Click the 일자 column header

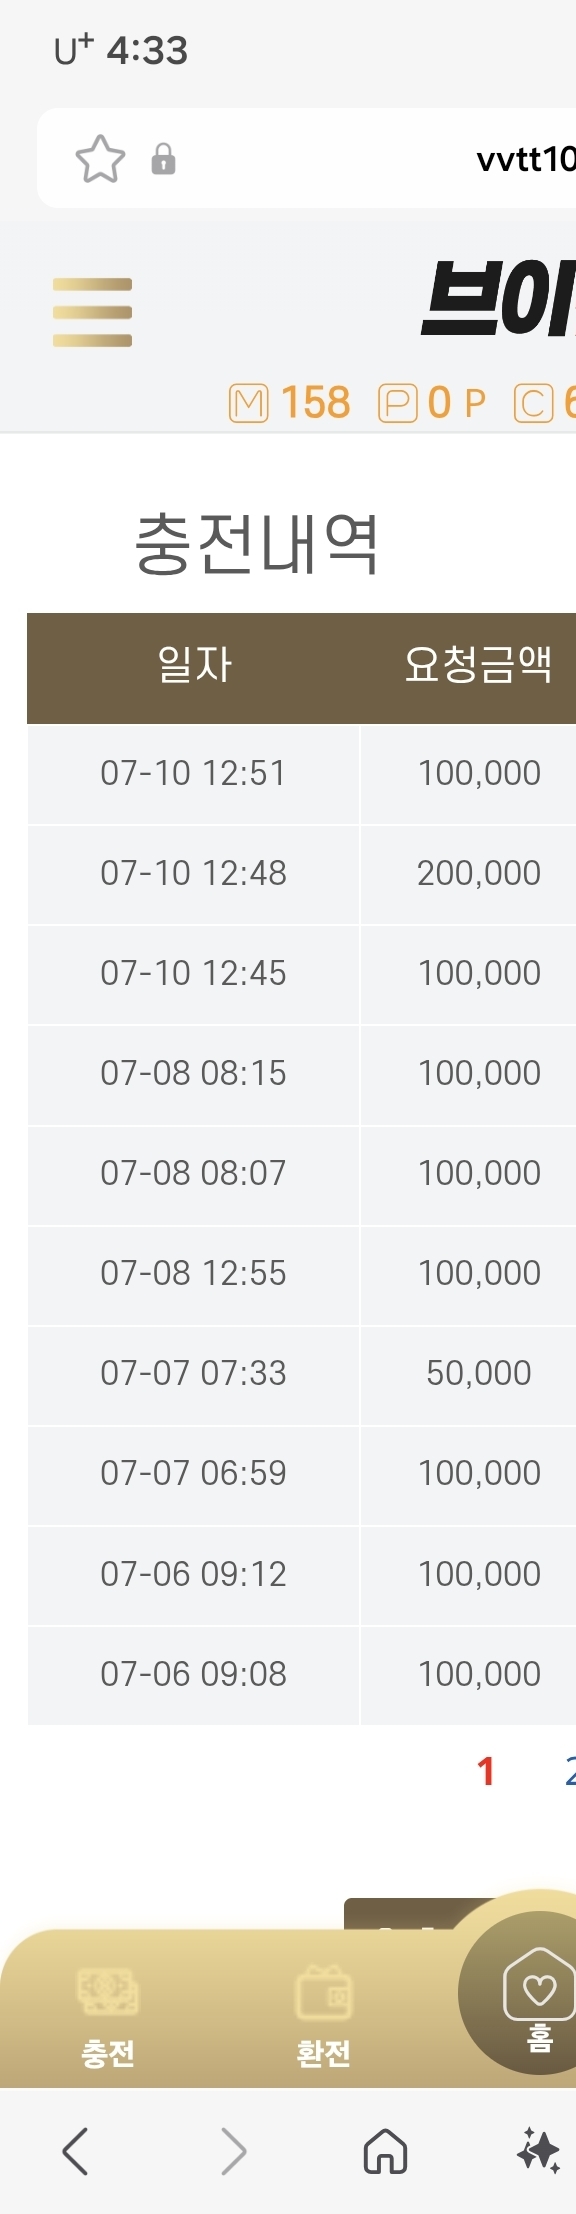[194, 666]
